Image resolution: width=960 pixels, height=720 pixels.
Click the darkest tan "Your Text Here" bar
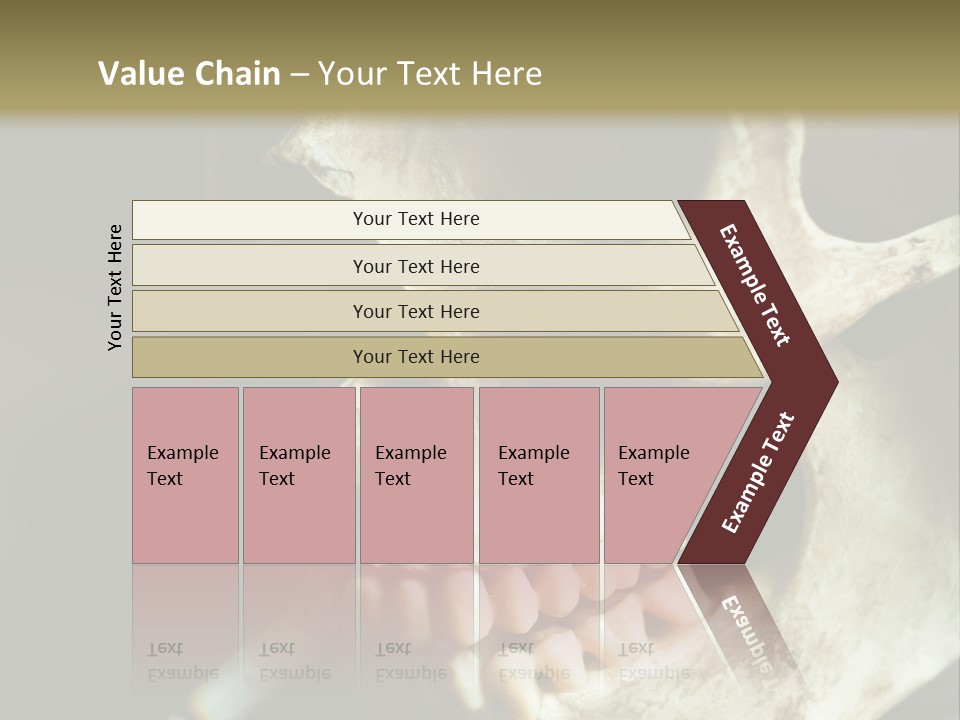pyautogui.click(x=416, y=357)
